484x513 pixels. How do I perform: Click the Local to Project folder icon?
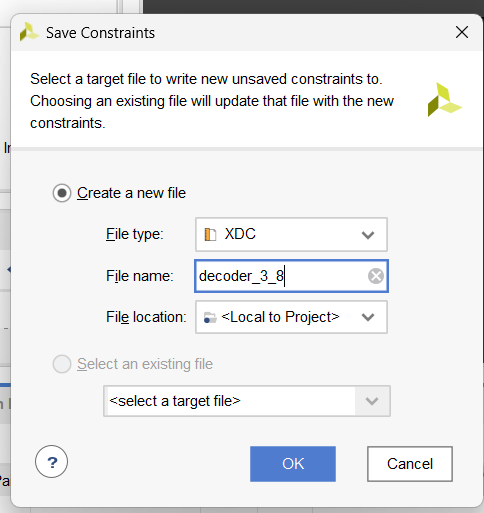point(210,317)
